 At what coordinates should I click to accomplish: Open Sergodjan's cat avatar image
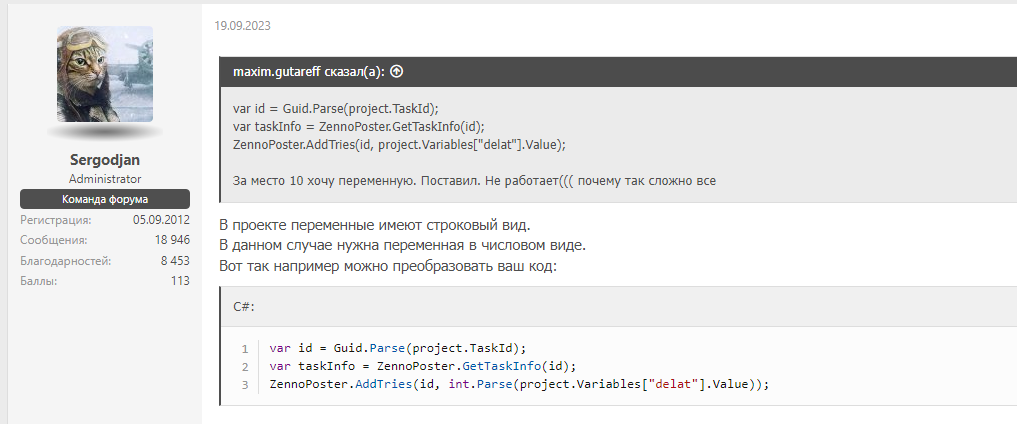[105, 74]
